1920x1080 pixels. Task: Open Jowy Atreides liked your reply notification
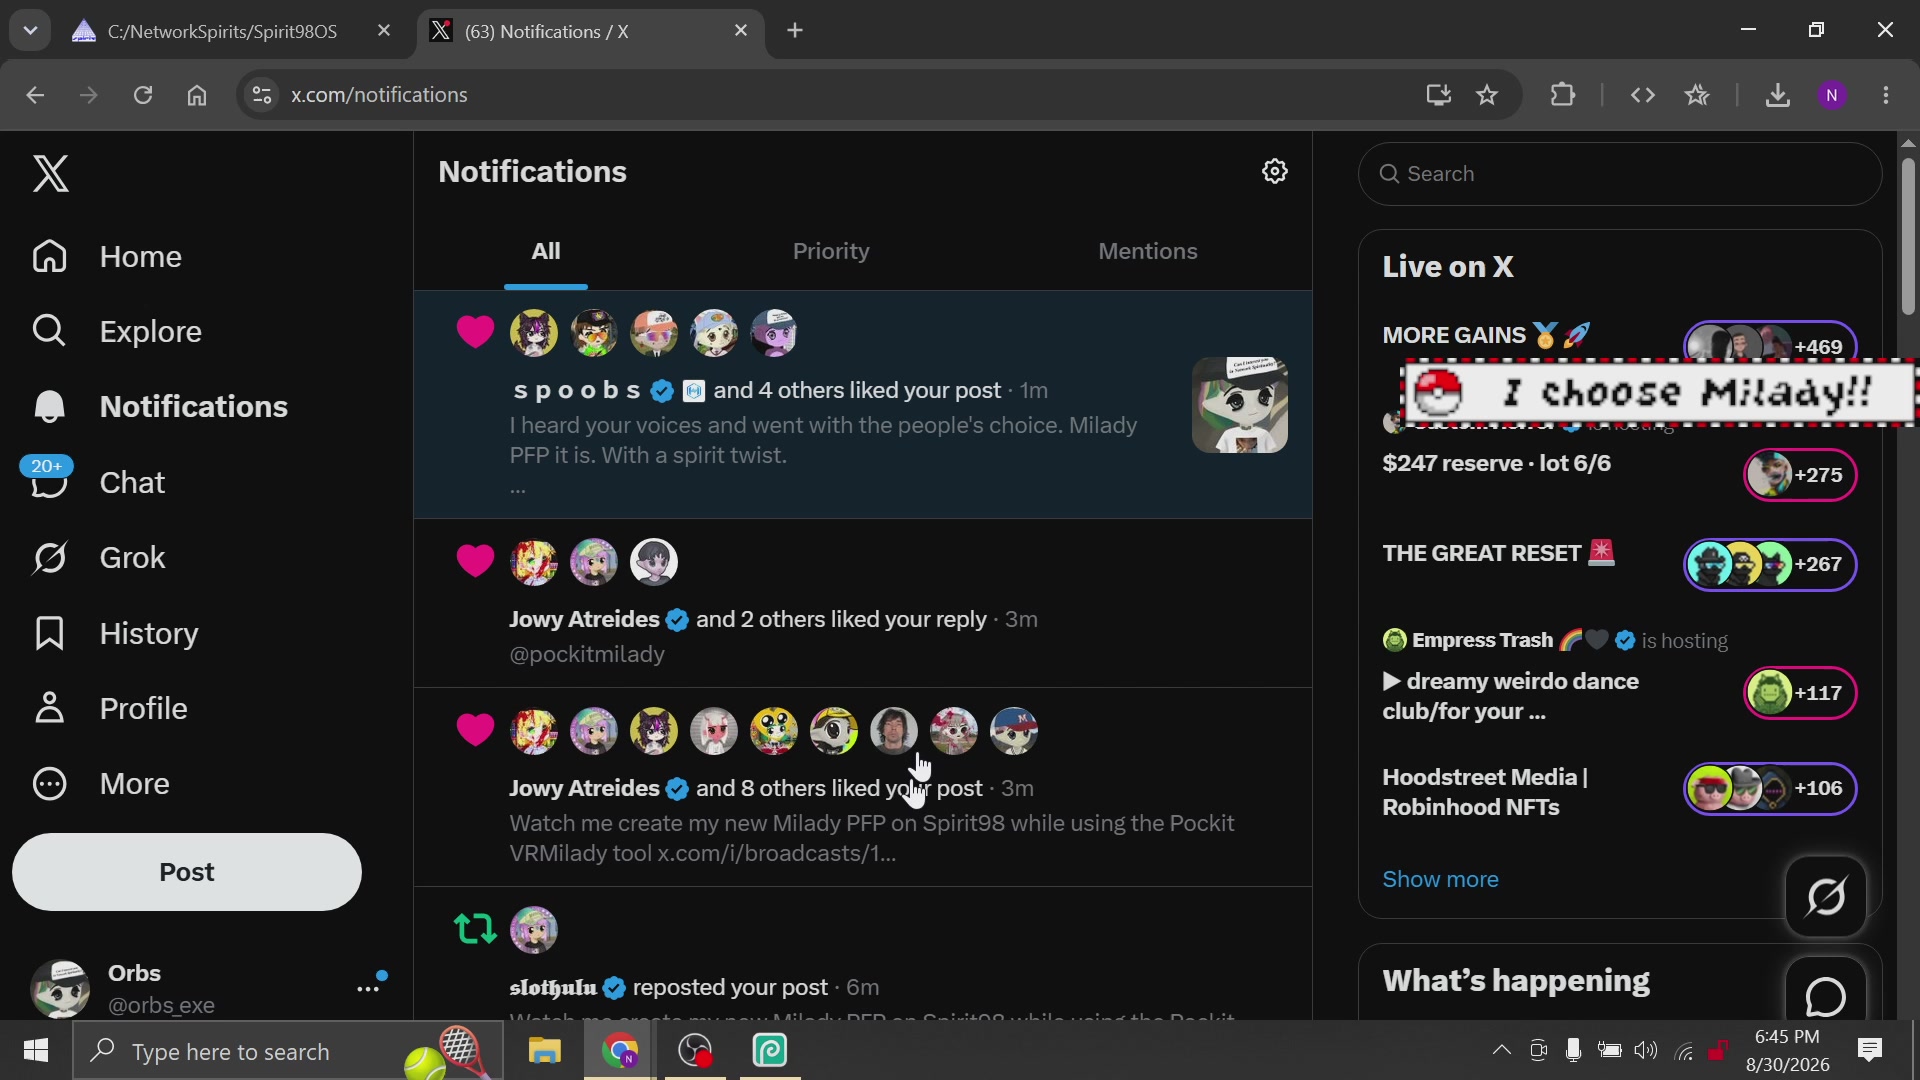pos(863,604)
